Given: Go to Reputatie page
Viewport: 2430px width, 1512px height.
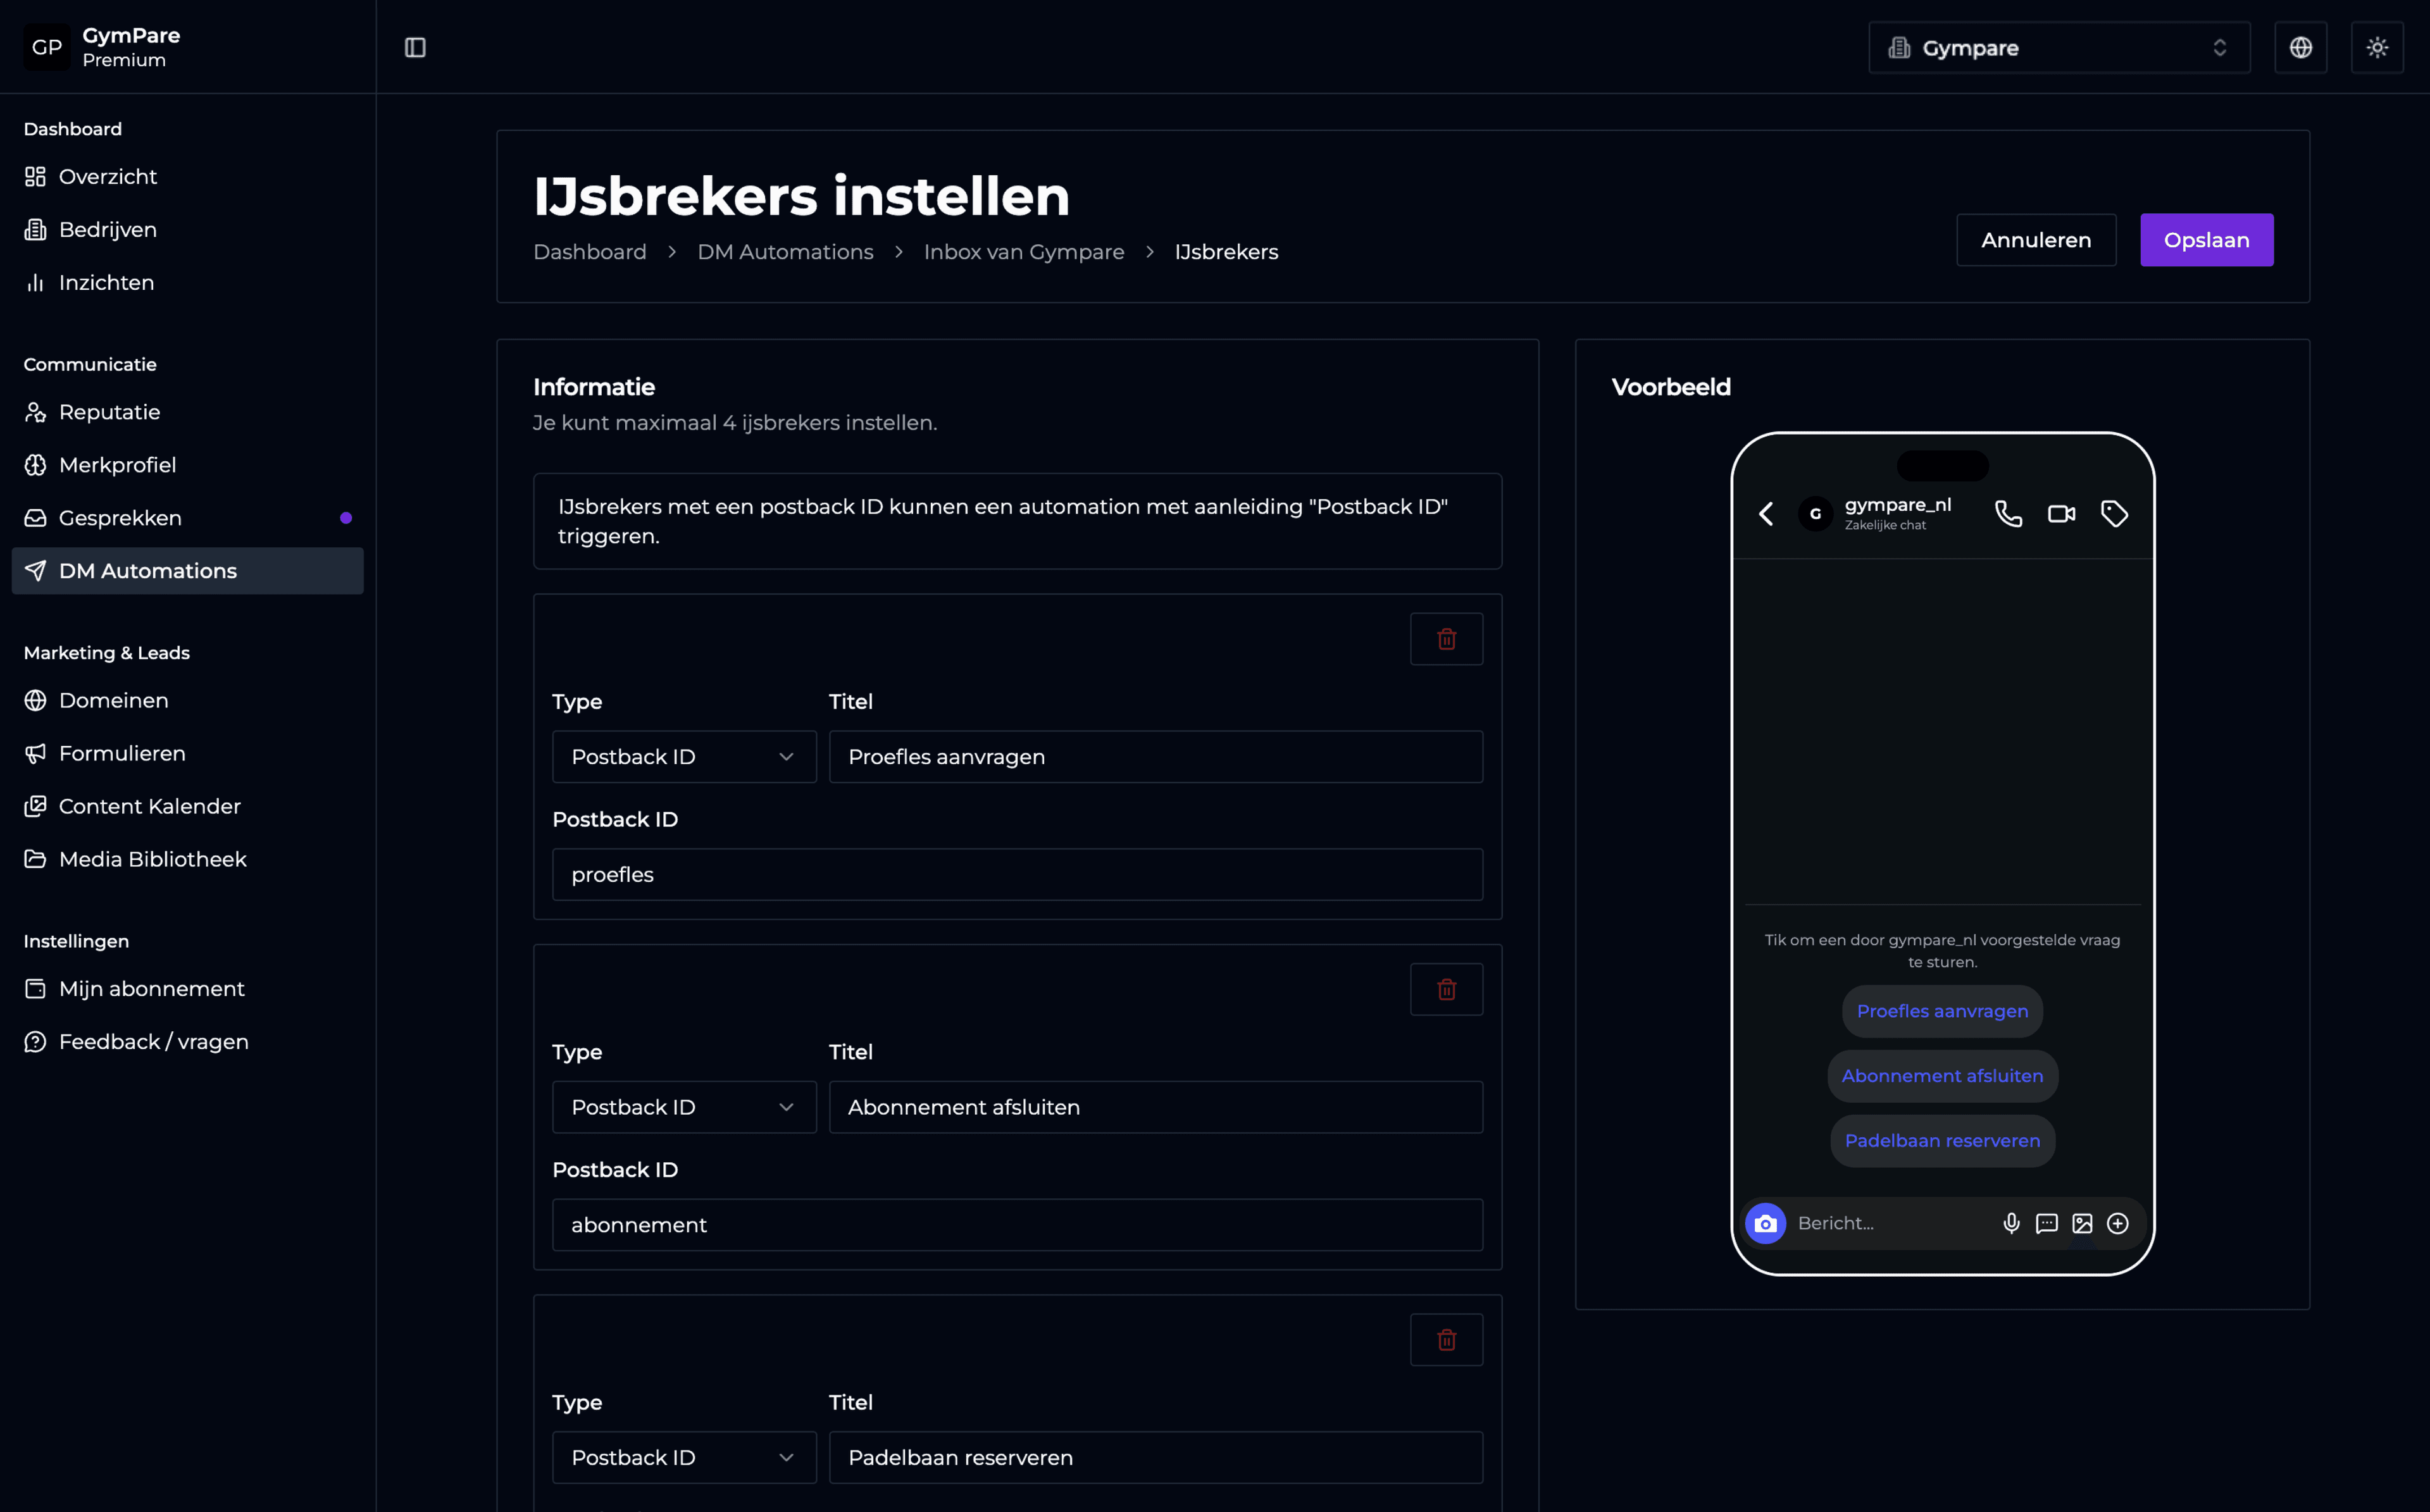Looking at the screenshot, I should (187, 412).
